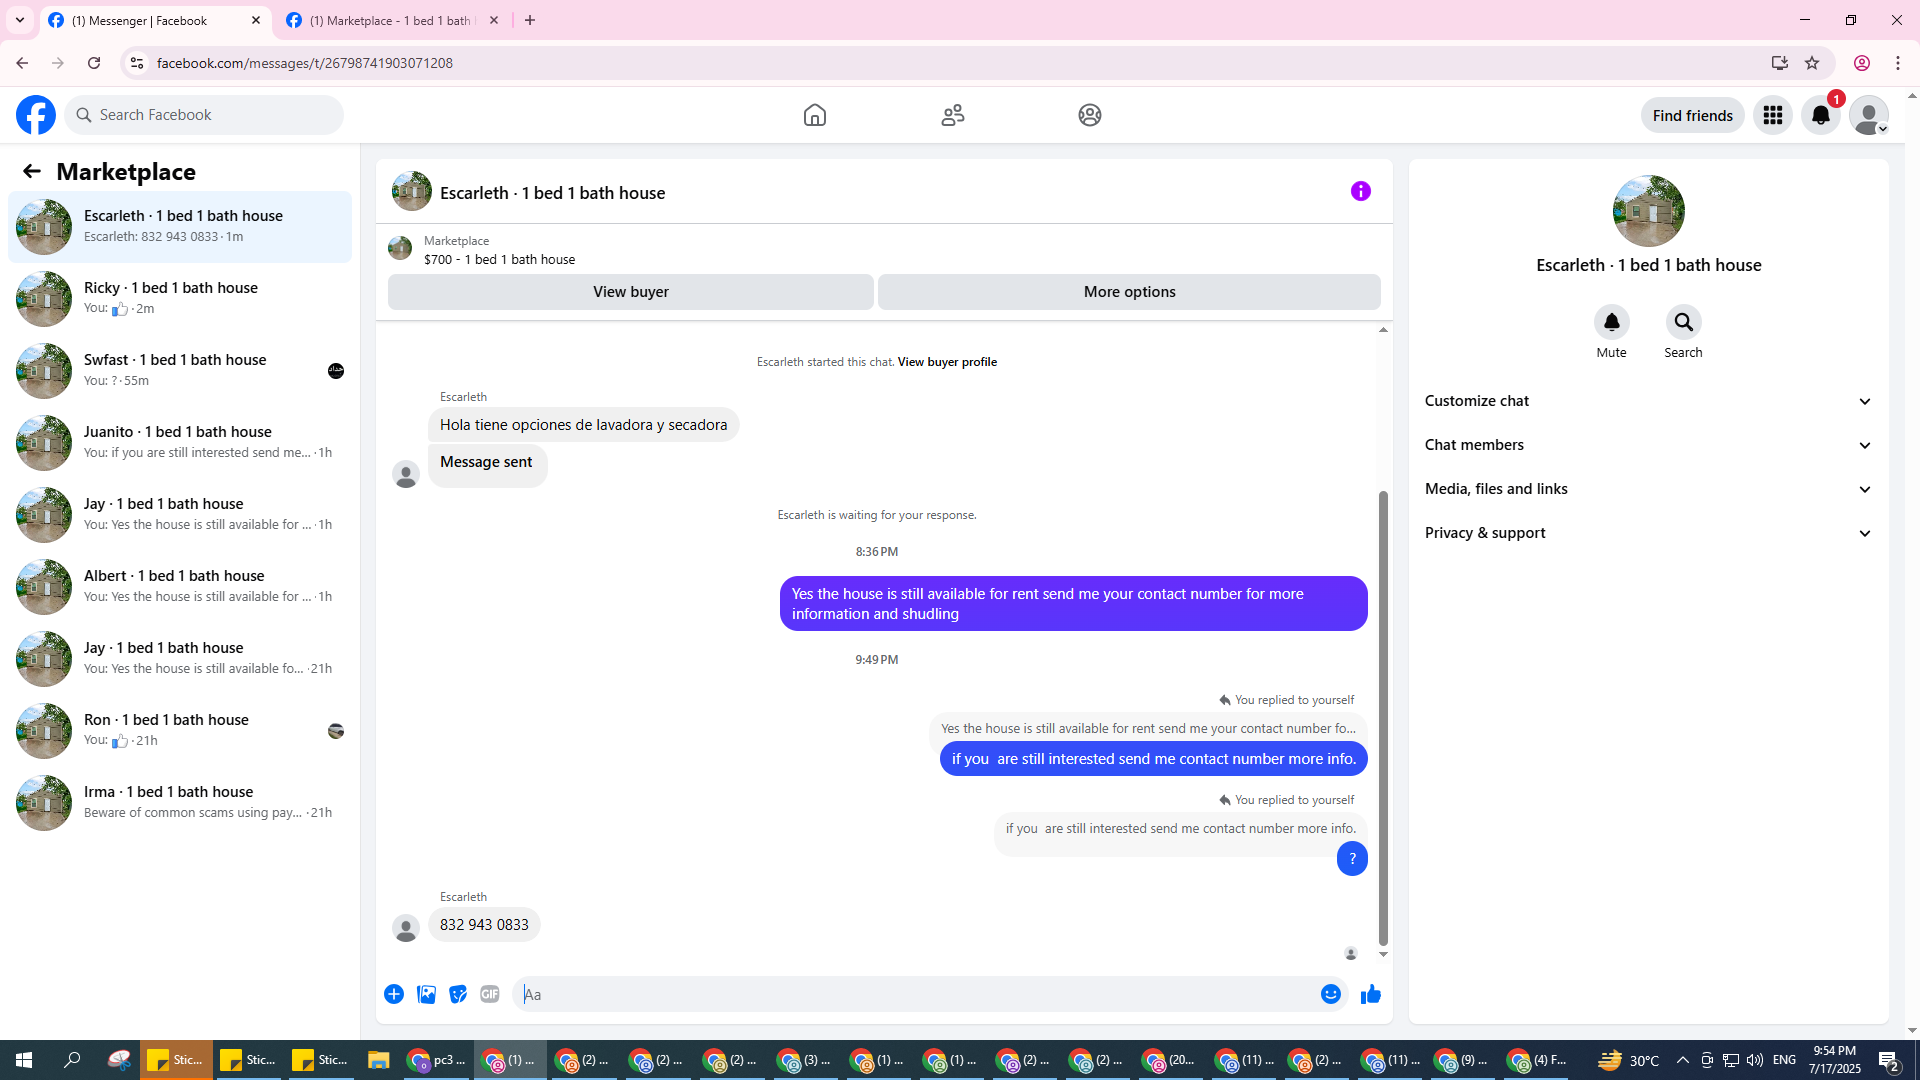Search within the Escarleth conversation

pyautogui.click(x=1684, y=322)
